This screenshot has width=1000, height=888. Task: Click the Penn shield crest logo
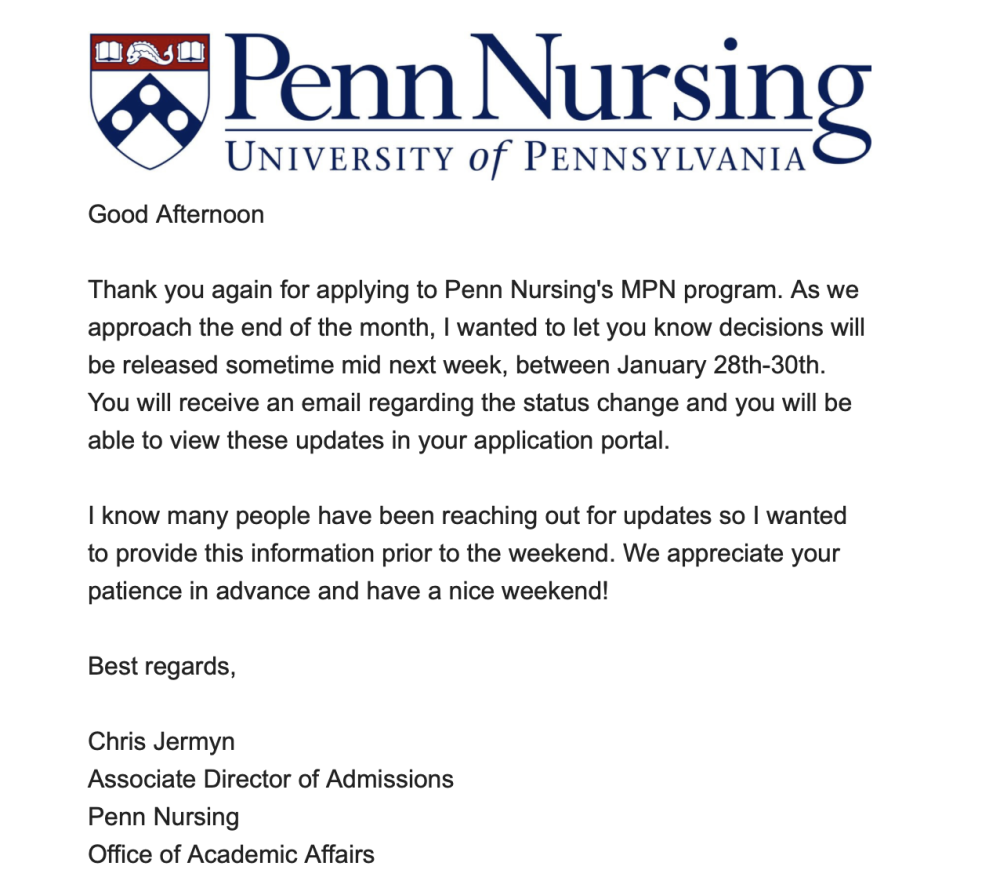150,100
